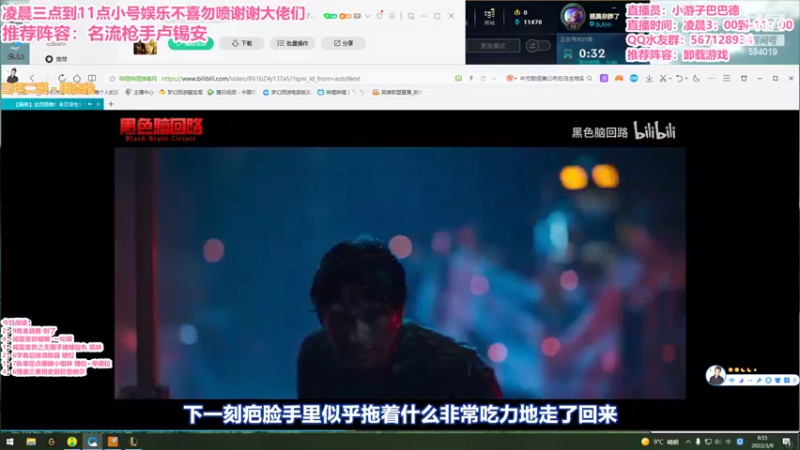The image size is (800, 450).
Task: Click the share page icon in address bar
Action: (x=483, y=78)
